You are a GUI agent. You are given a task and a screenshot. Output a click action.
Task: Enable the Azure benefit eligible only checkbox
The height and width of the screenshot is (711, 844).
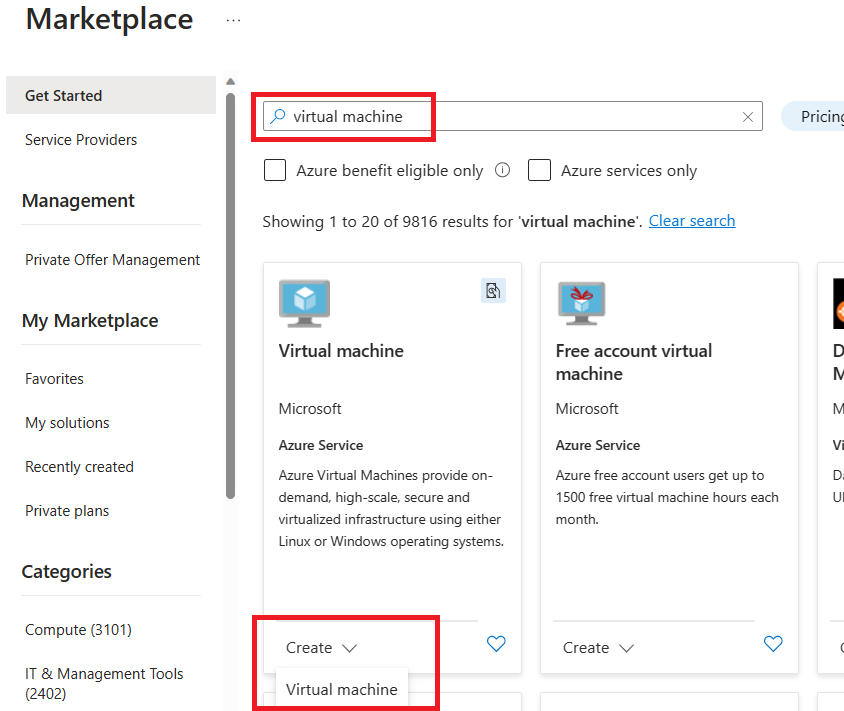click(274, 170)
